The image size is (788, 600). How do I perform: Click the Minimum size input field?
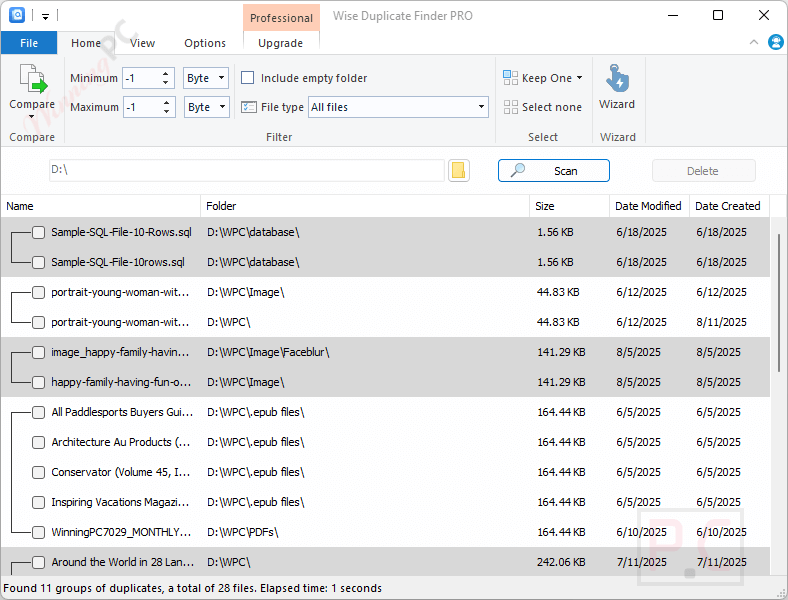(142, 78)
